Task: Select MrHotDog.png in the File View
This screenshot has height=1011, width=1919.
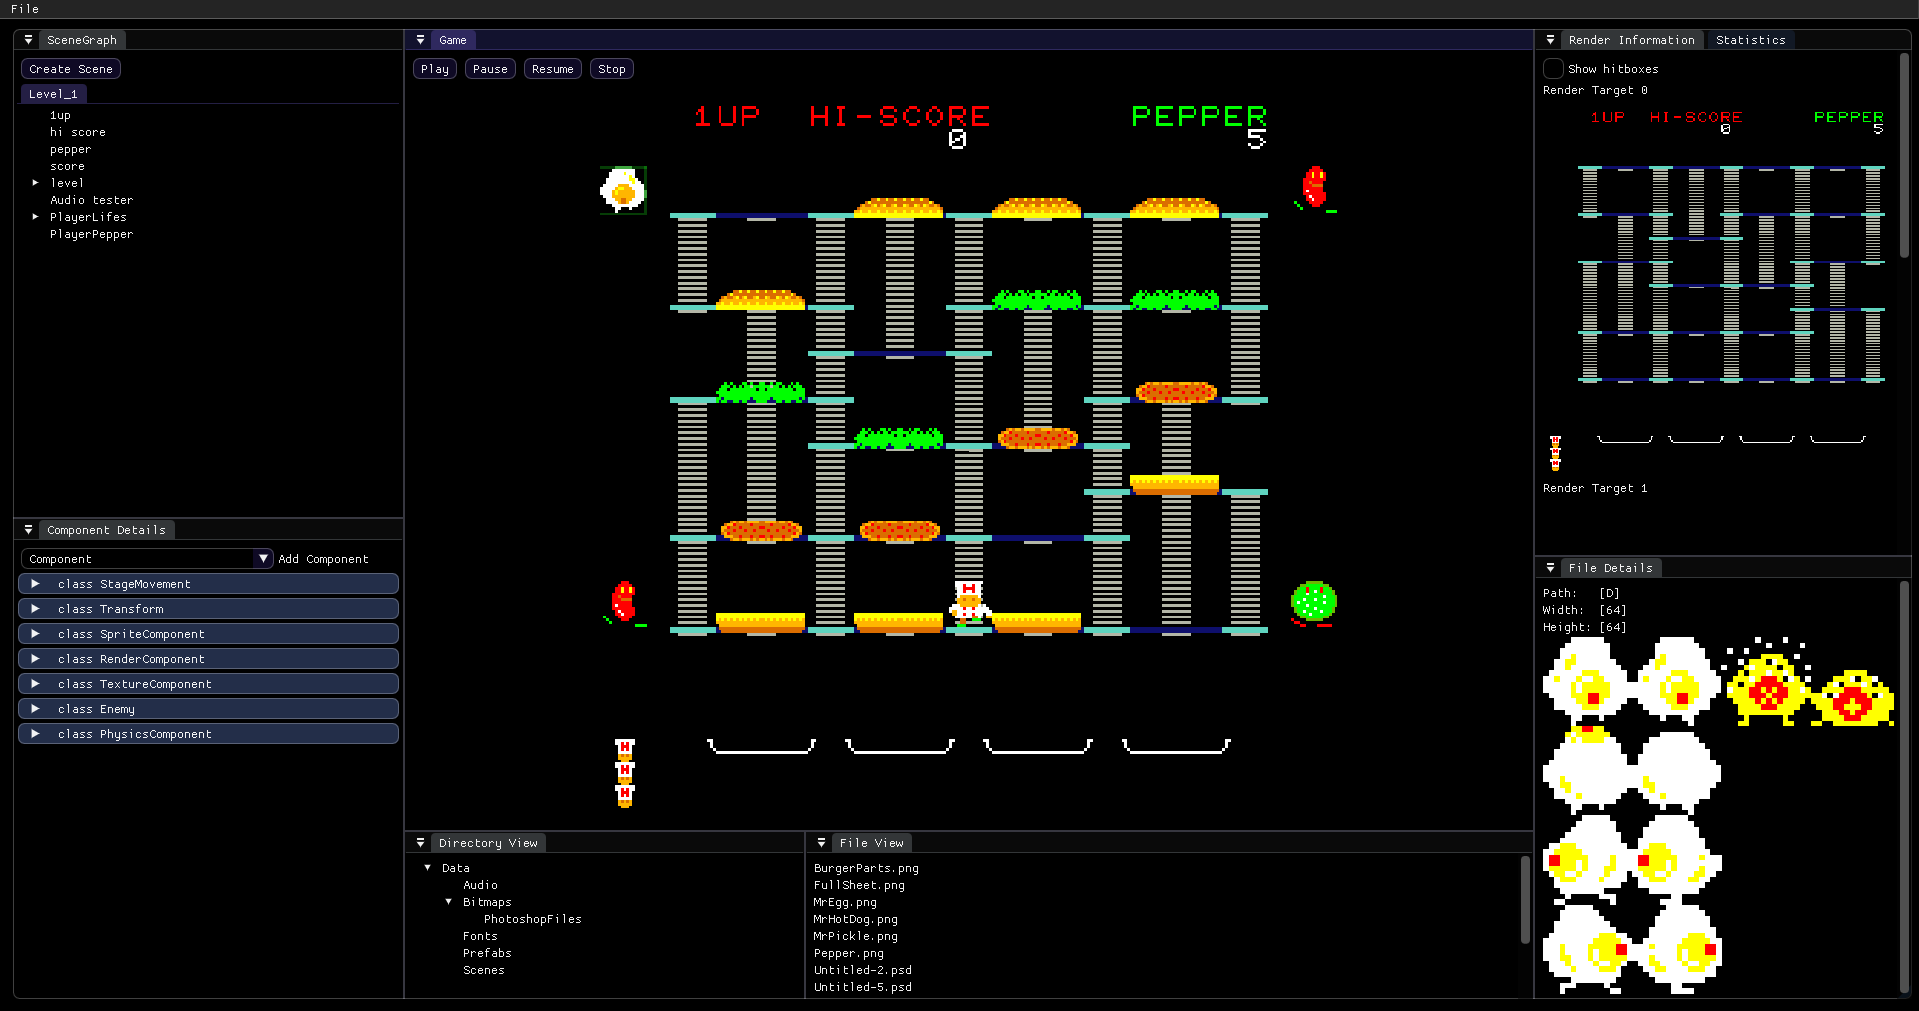Action: (856, 919)
